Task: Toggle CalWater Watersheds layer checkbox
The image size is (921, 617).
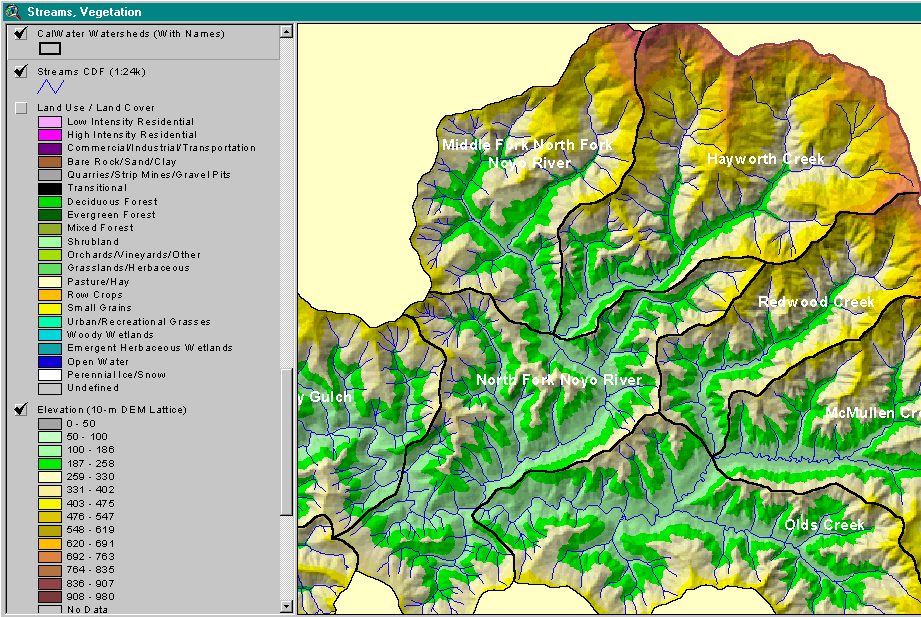Action: tap(21, 33)
